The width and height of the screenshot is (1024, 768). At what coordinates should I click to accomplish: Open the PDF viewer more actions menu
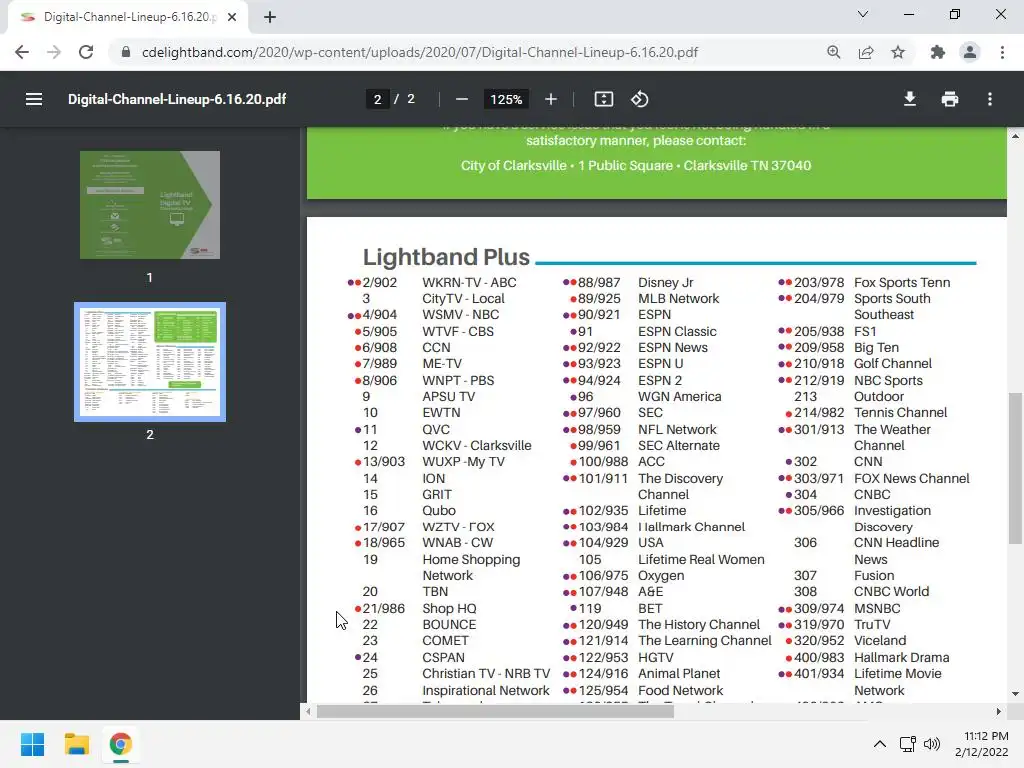point(990,99)
